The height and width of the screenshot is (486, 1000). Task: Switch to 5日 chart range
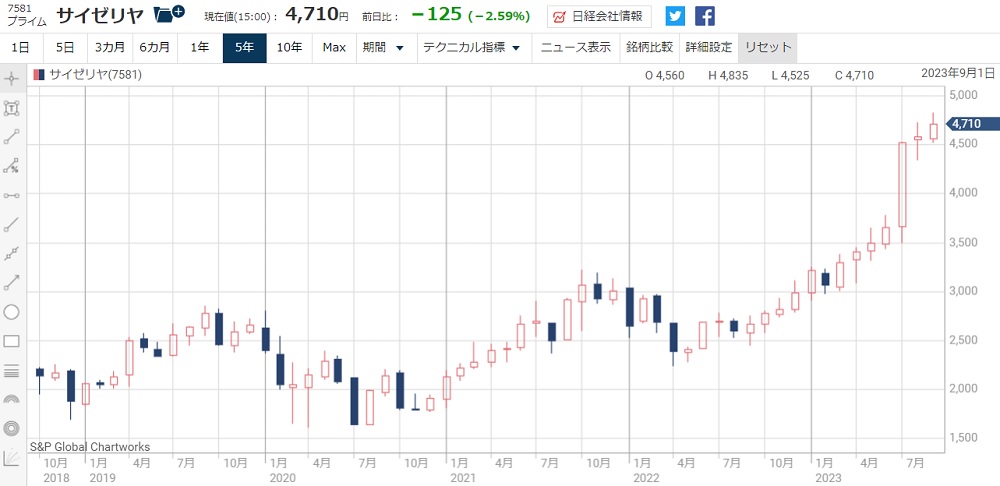(65, 48)
